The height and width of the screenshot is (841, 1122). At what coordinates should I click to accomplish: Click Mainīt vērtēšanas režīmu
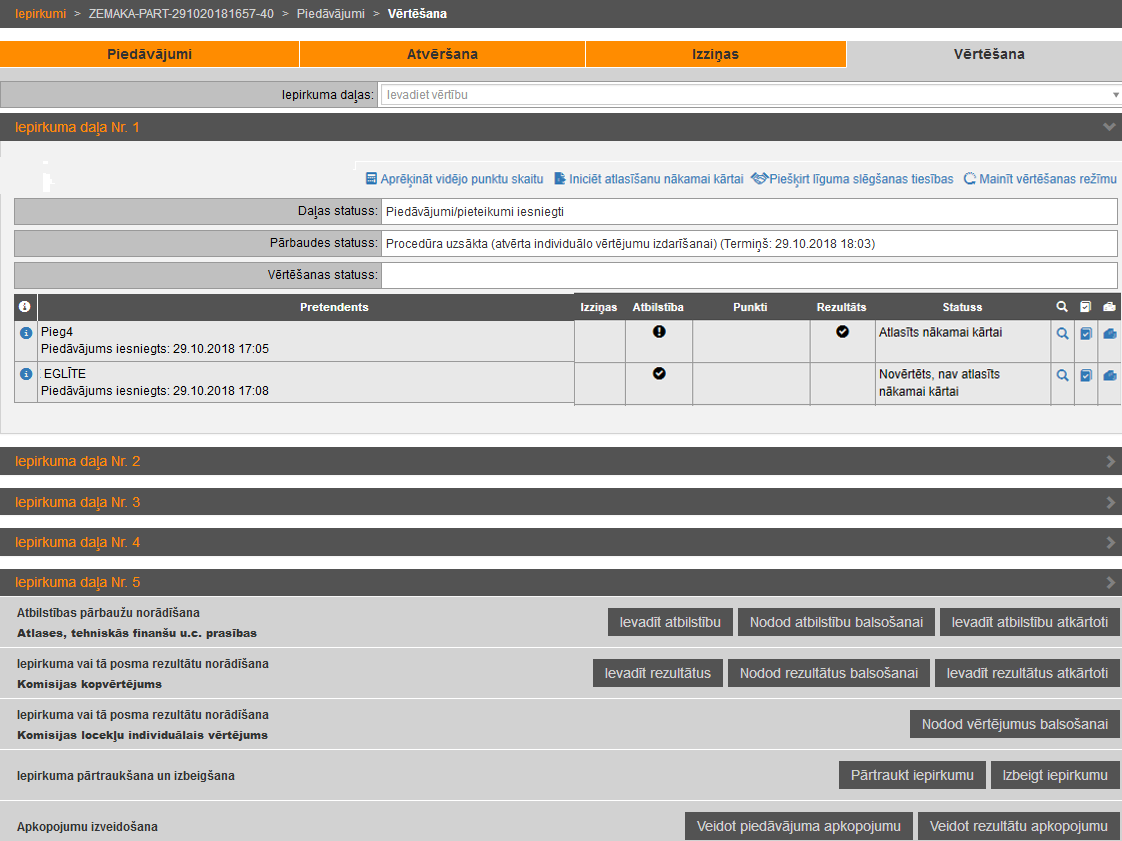pyautogui.click(x=1040, y=179)
